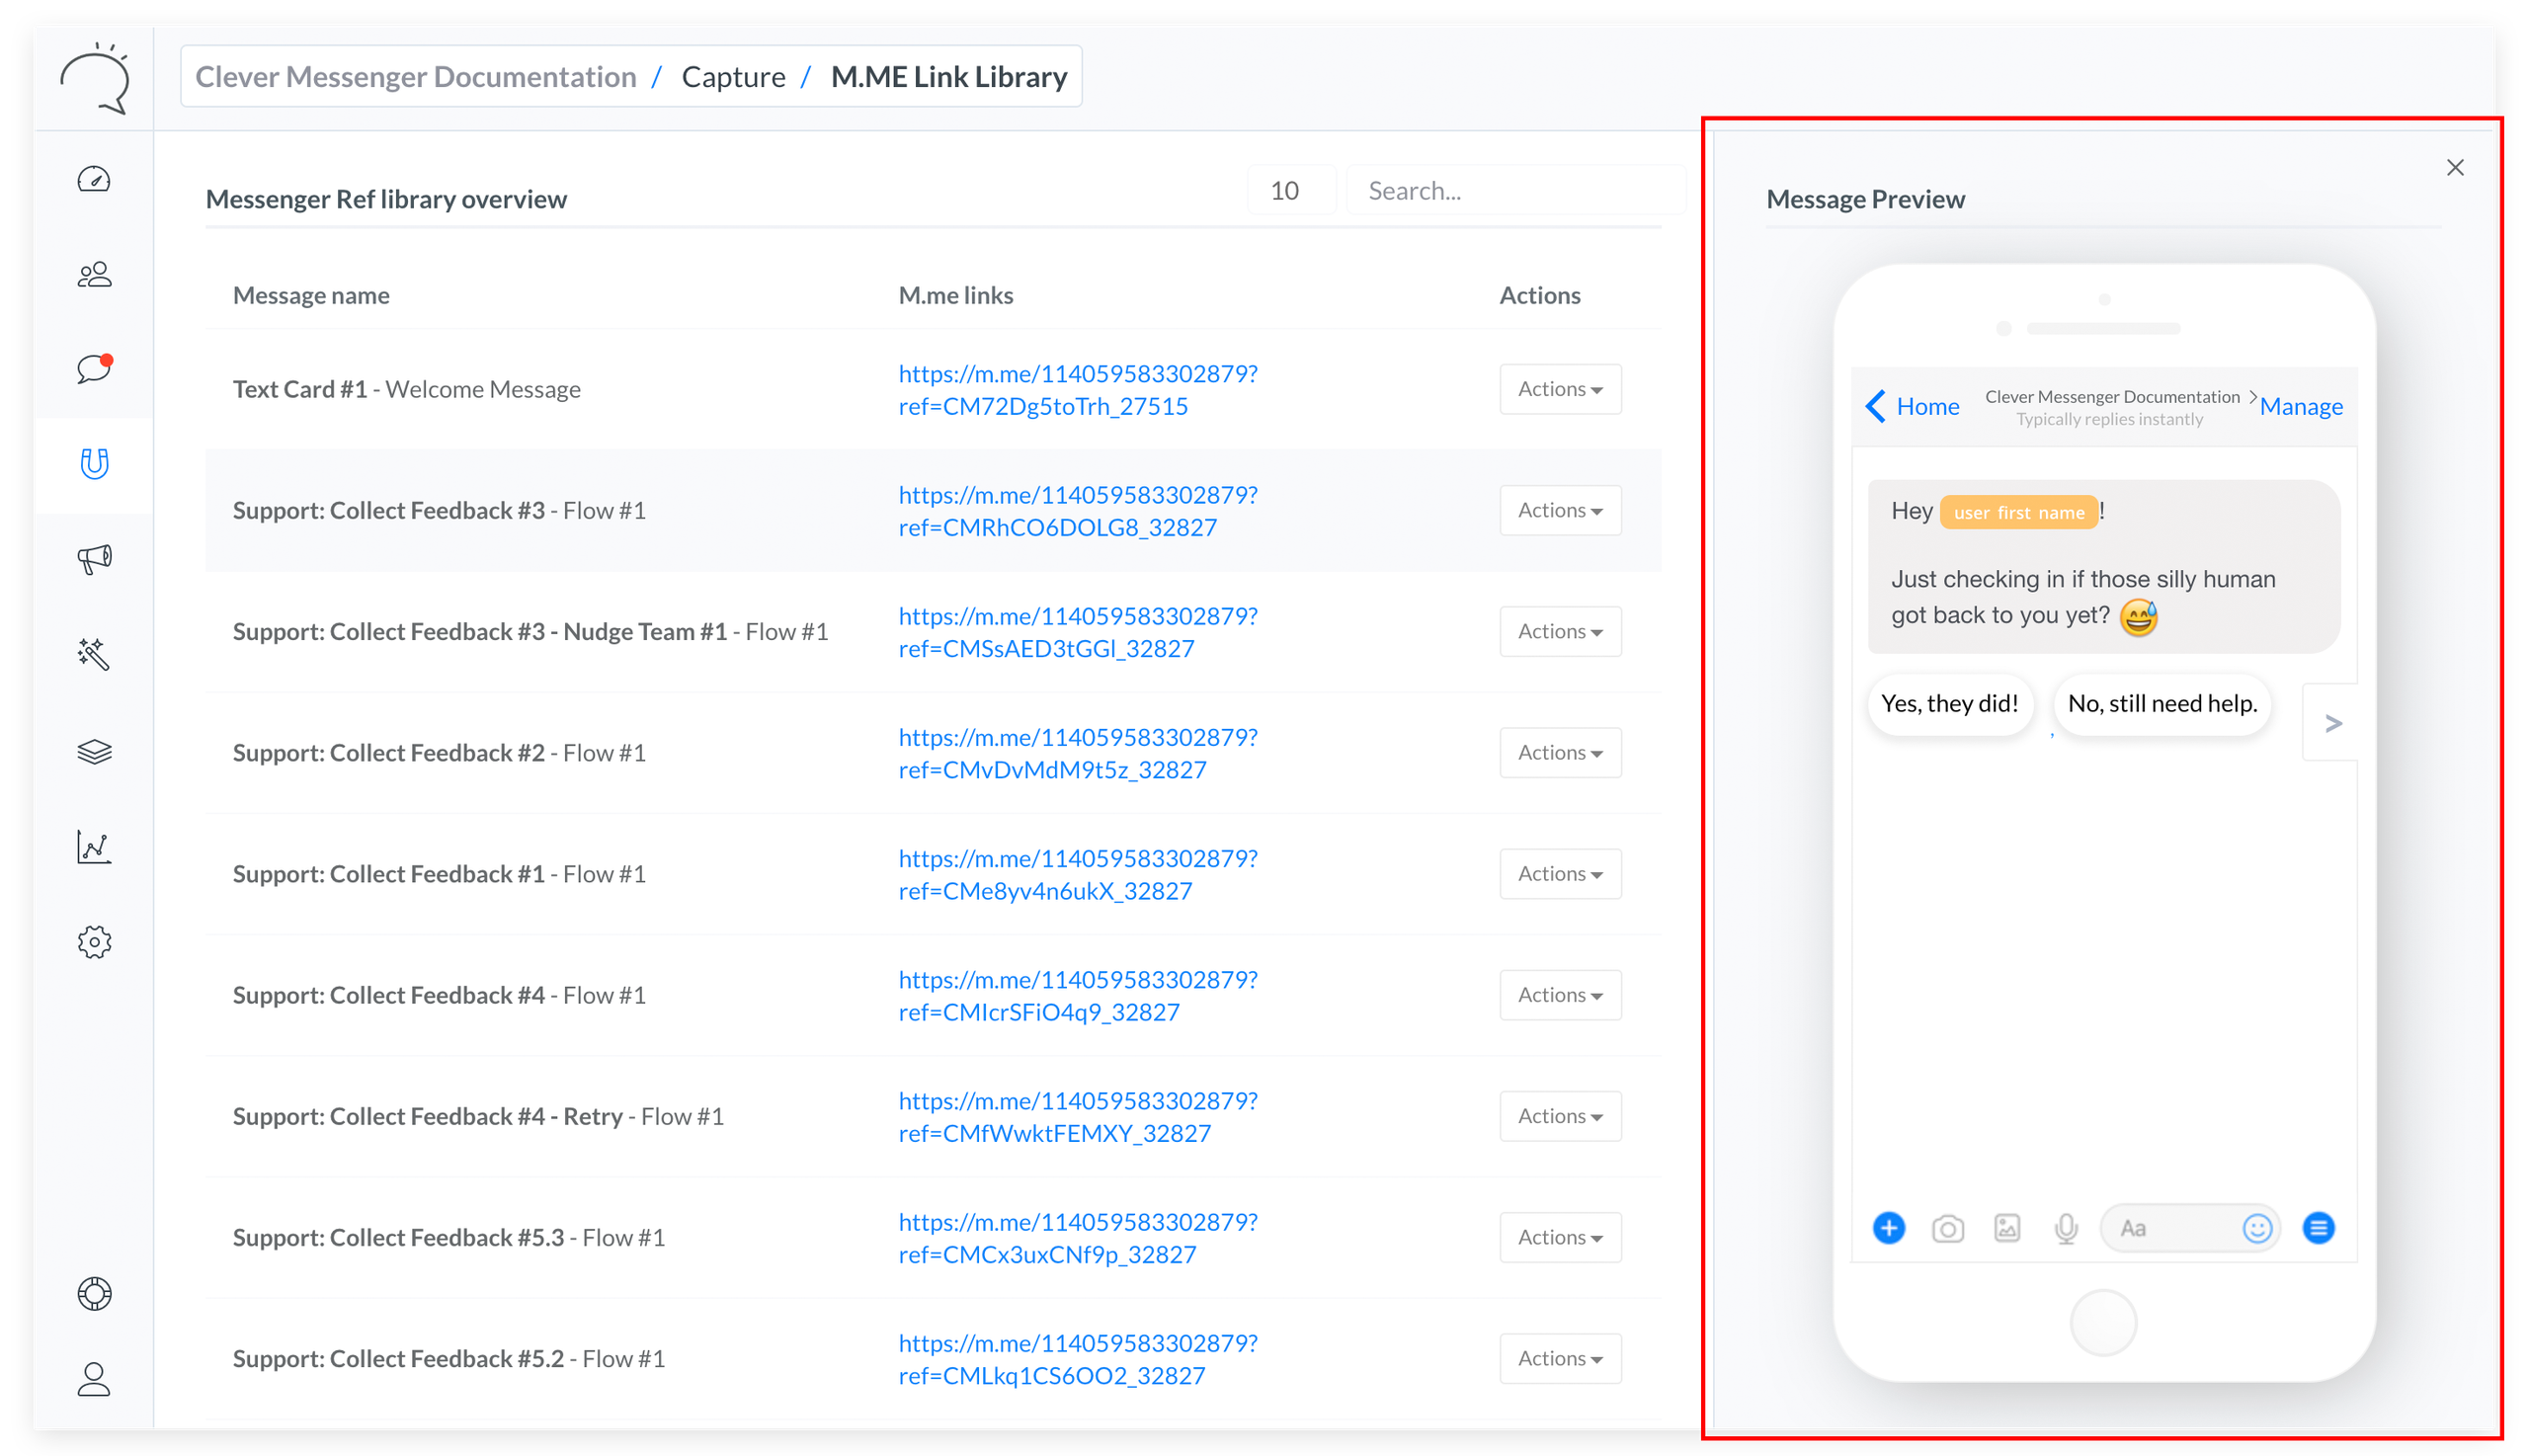2529x1456 pixels.
Task: Expand Actions dropdown for Collect Feedback #4 - Retry
Action: [1559, 1116]
